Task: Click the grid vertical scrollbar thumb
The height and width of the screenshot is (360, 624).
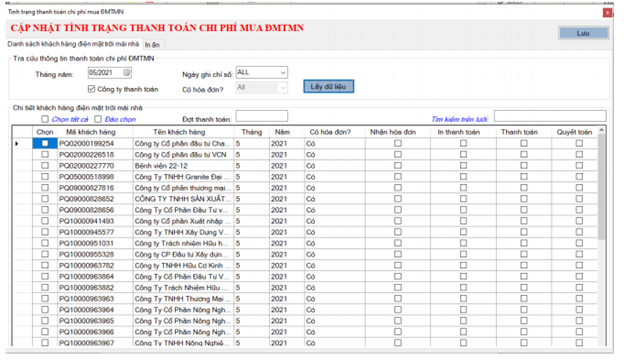Action: click(x=601, y=187)
